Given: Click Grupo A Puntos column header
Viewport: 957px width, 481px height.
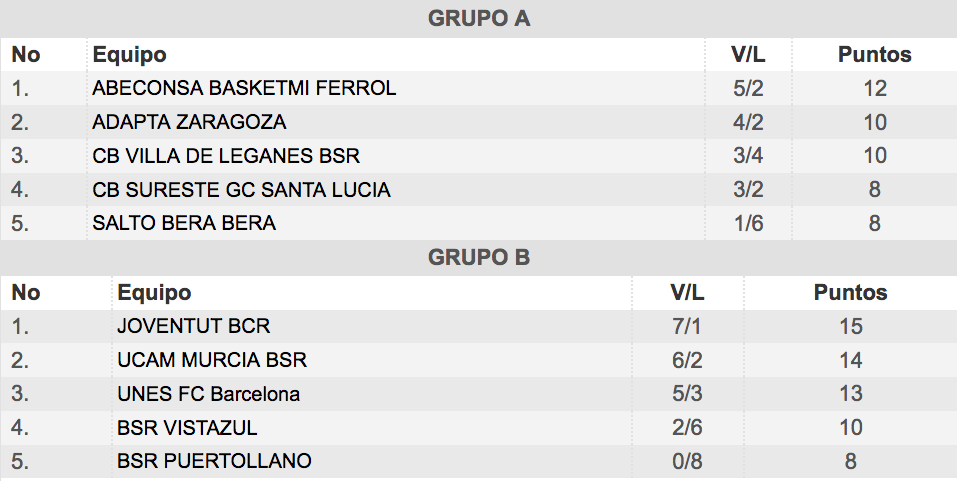Looking at the screenshot, I should coord(874,54).
